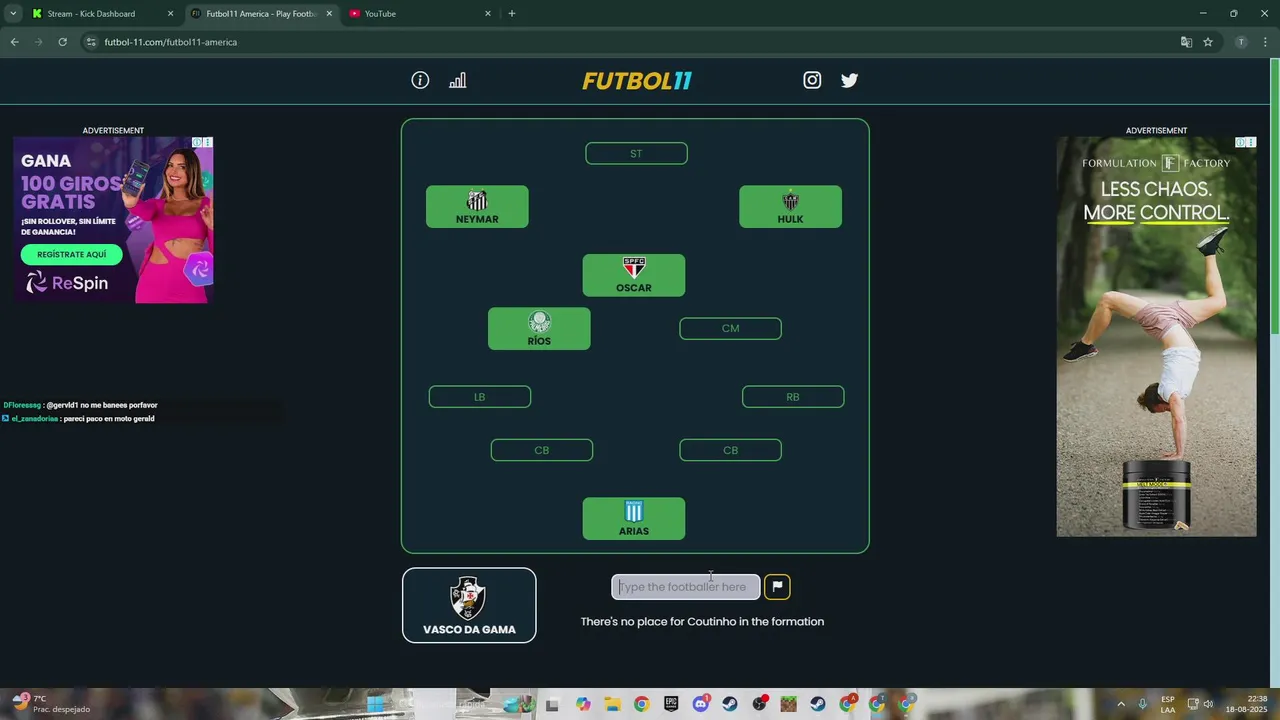Image resolution: width=1280 pixels, height=720 pixels.
Task: Open the ESP LAA language switcher
Action: coord(1168,704)
